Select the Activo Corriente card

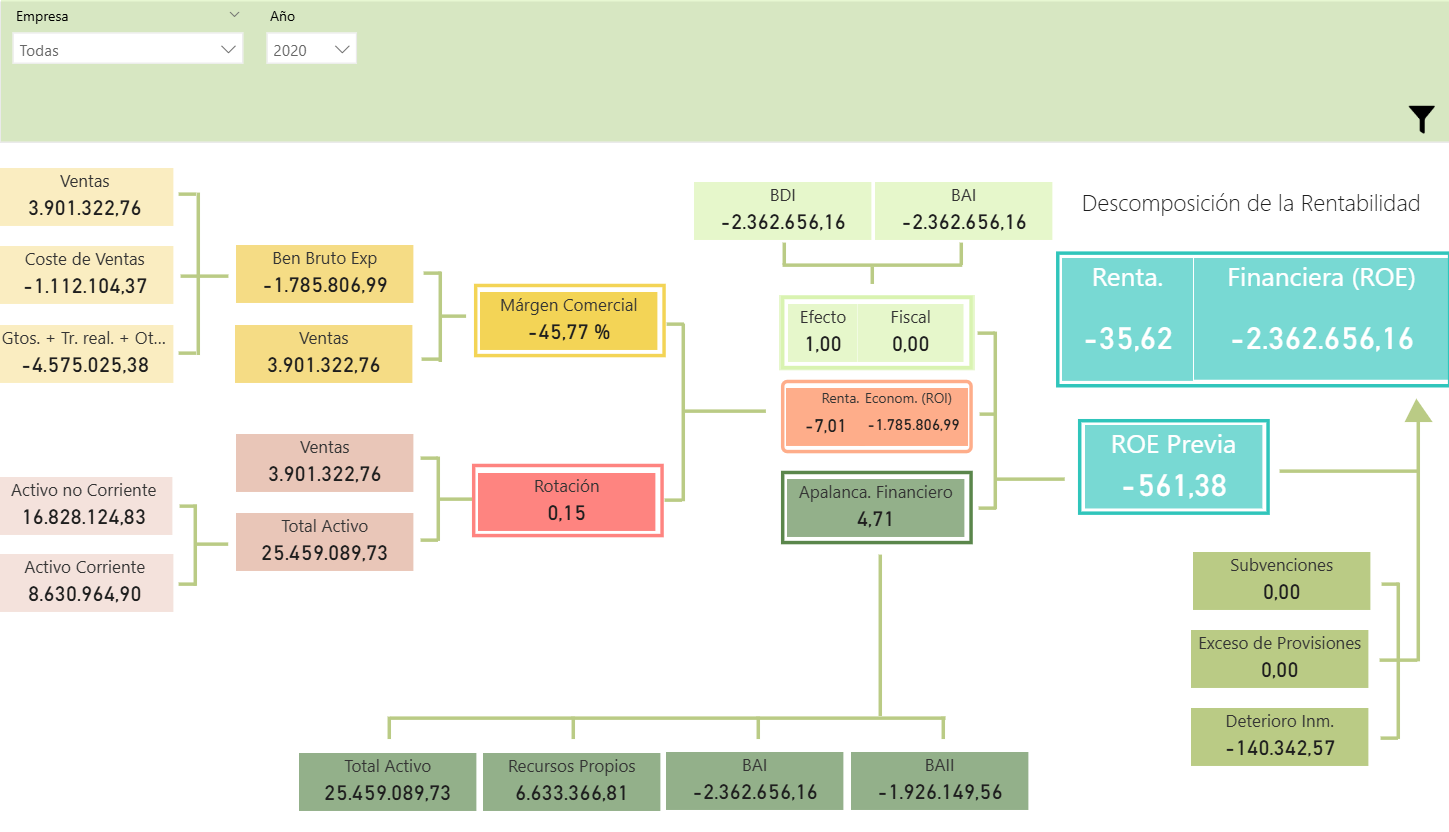coord(86,582)
